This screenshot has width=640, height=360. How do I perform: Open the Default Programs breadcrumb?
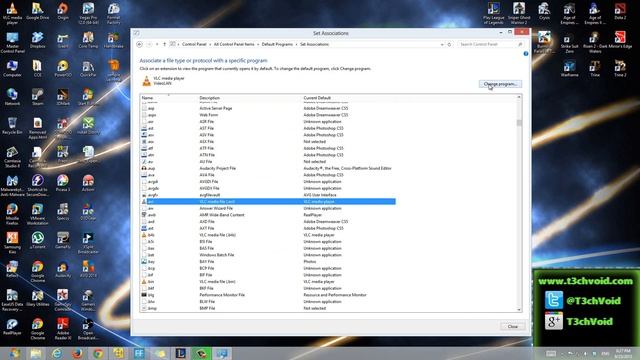(x=277, y=44)
